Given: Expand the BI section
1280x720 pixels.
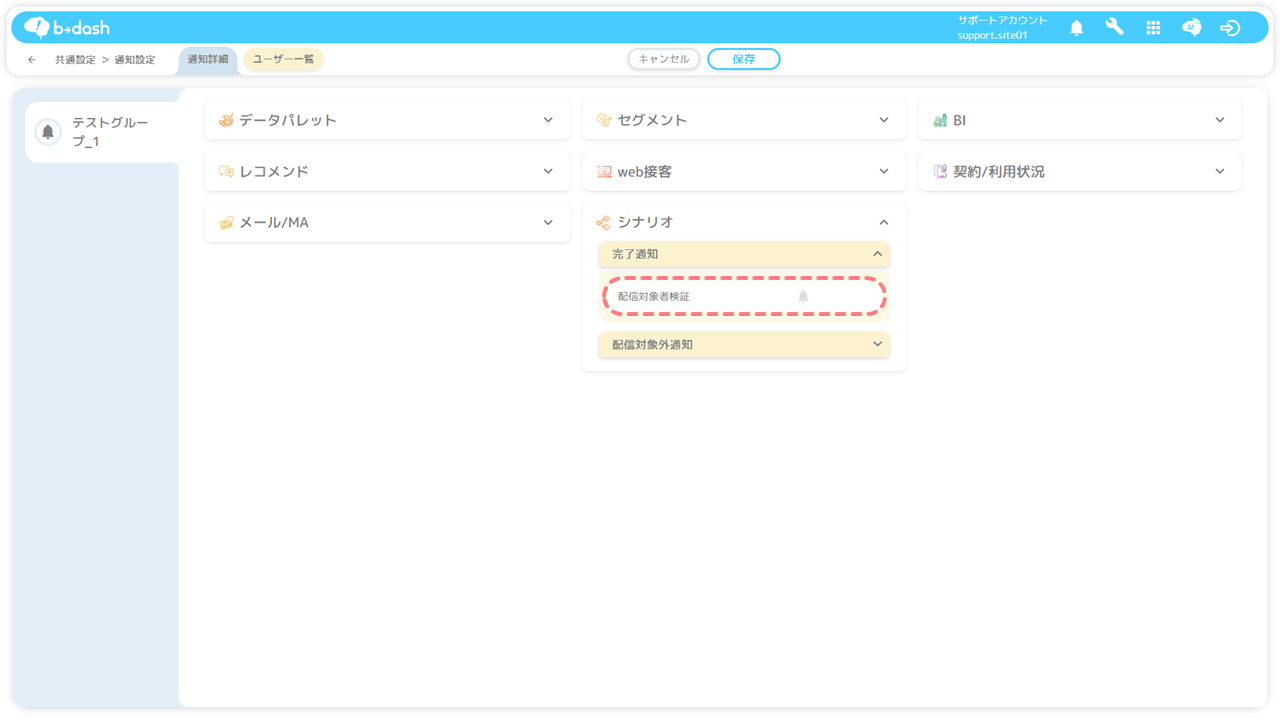Looking at the screenshot, I should (x=1219, y=120).
